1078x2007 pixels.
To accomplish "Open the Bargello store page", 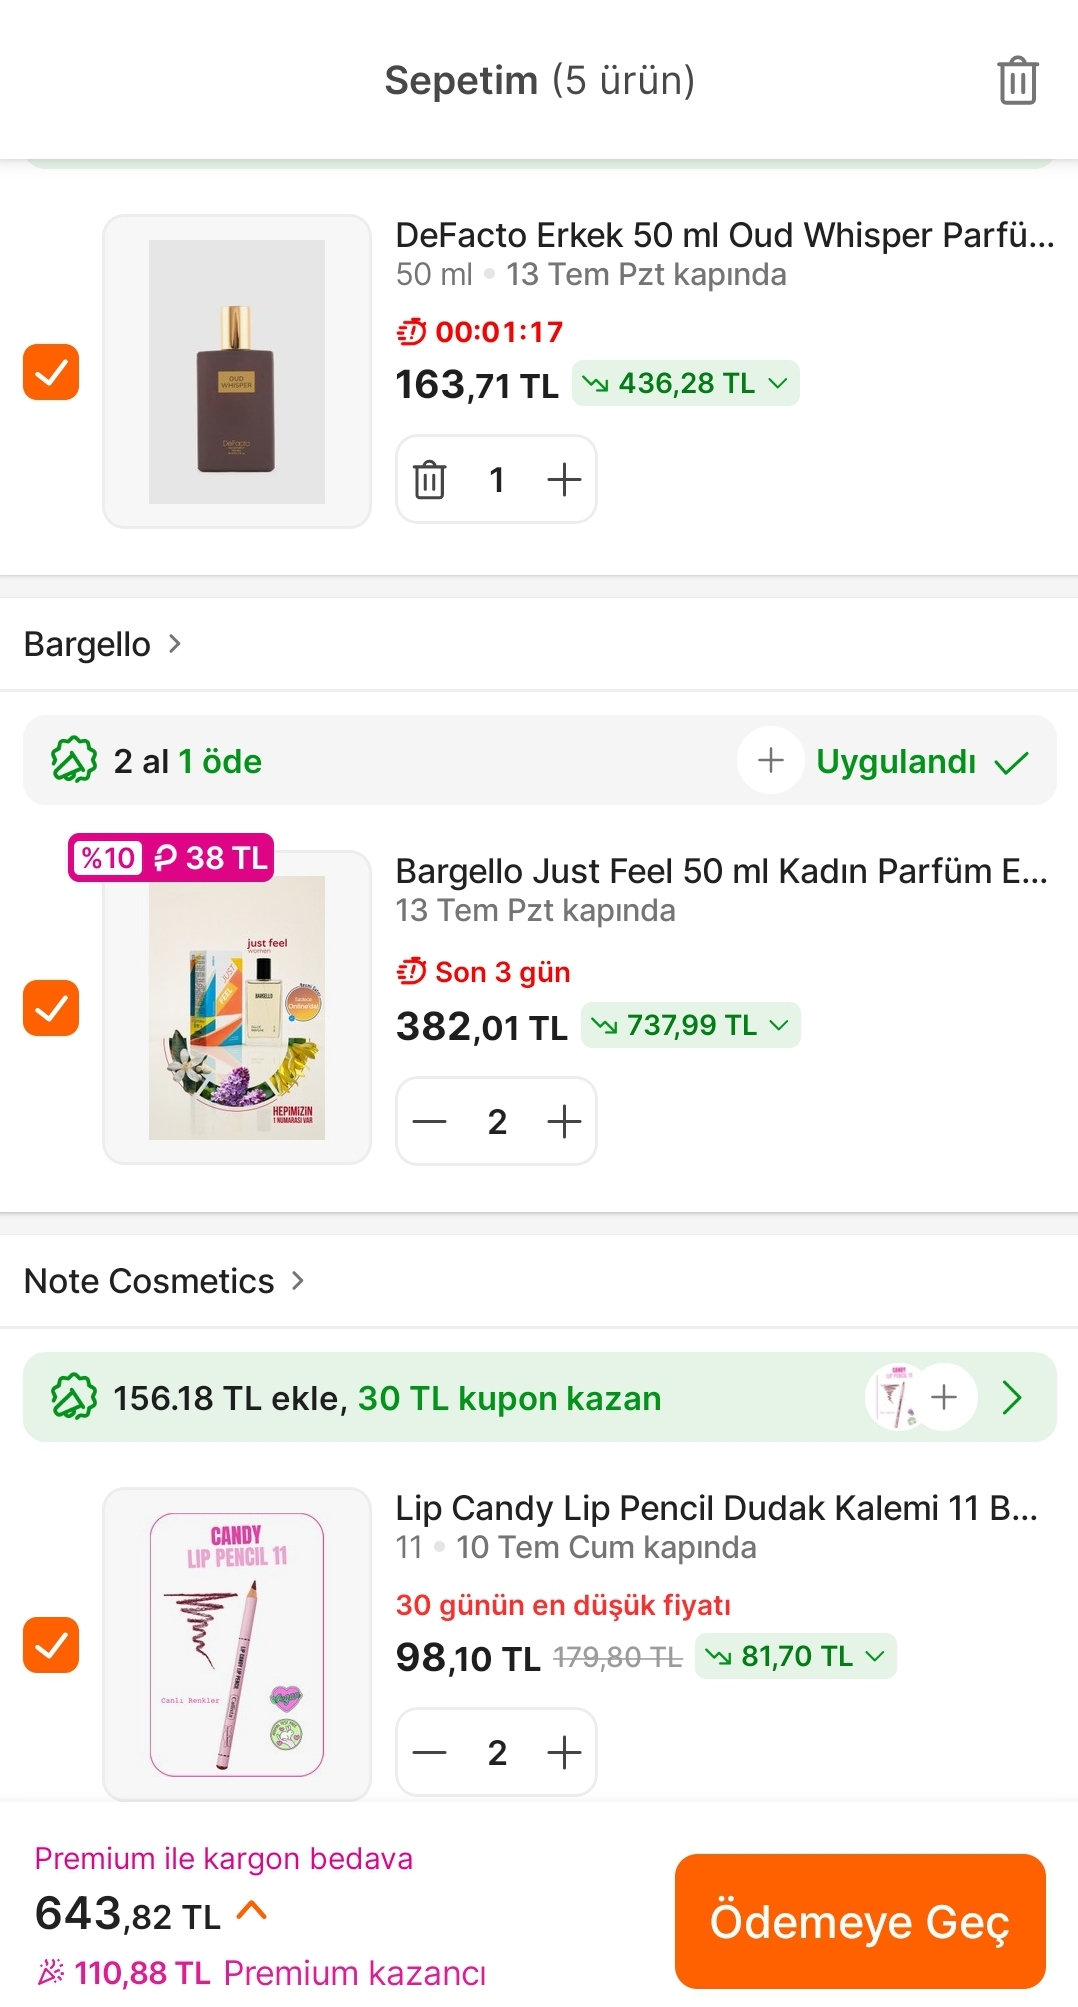I will tap(103, 644).
